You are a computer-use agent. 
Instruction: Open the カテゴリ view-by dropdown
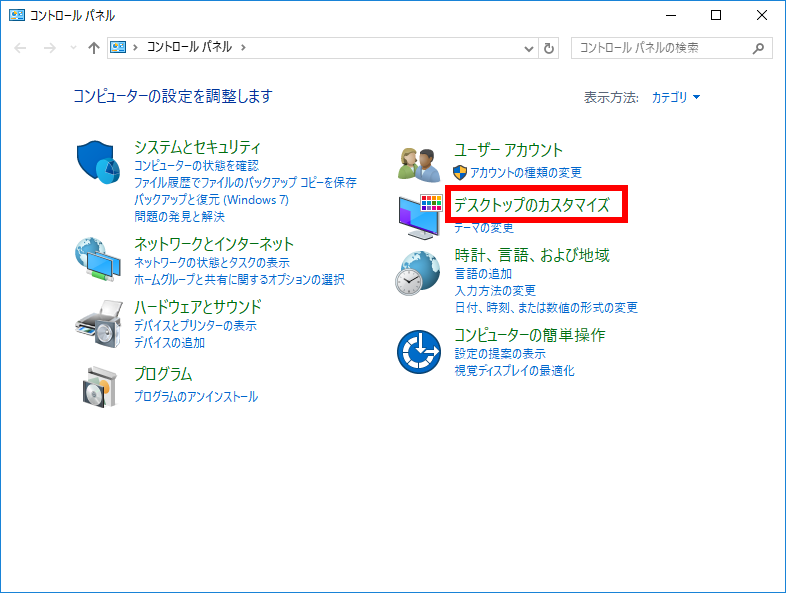pos(676,97)
